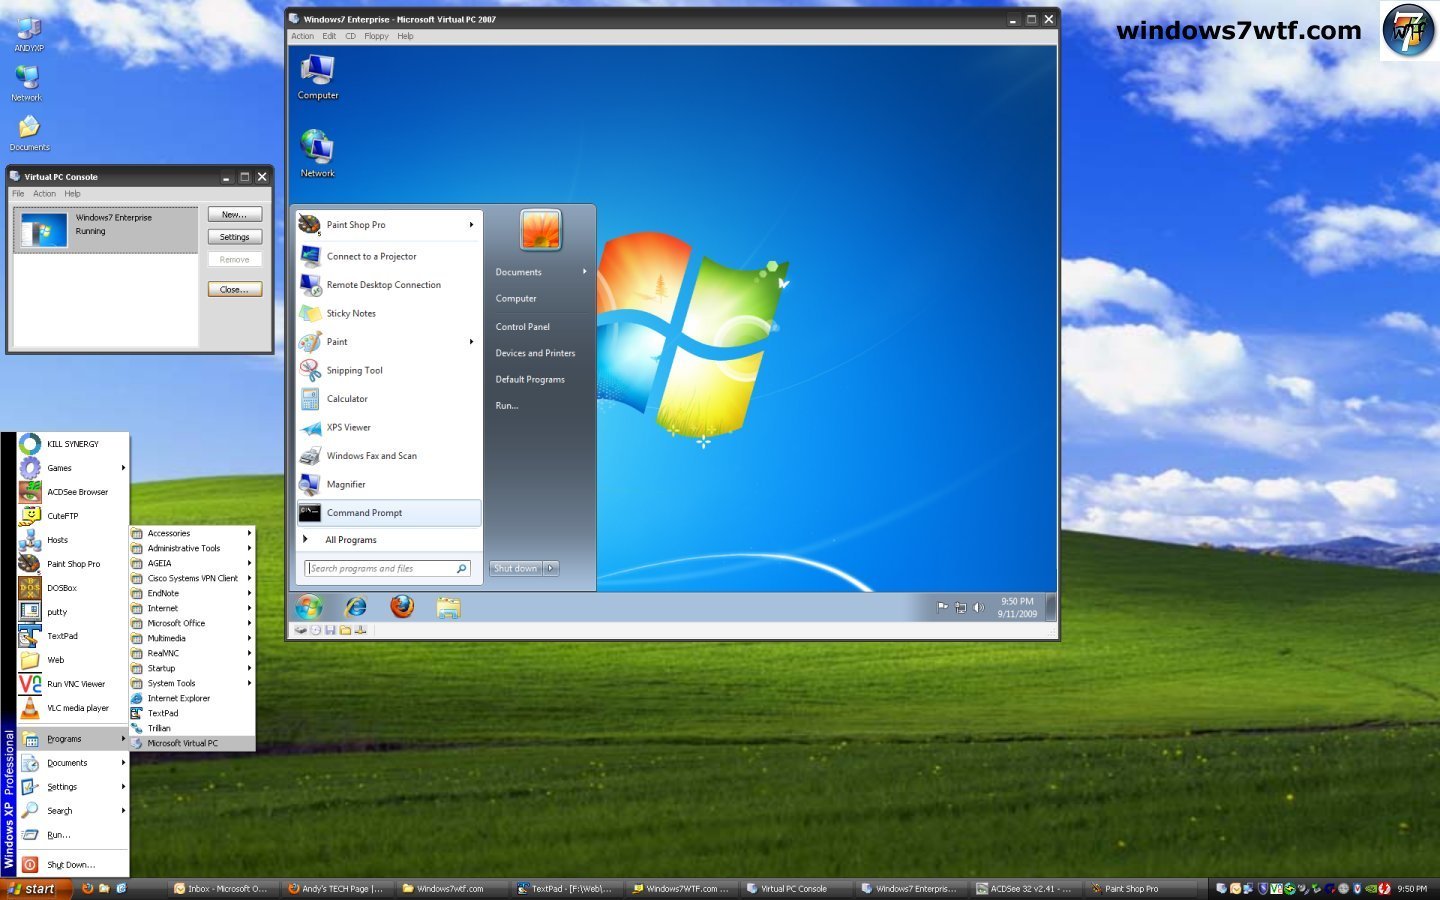Launch DOSBox from the XP Start menu
This screenshot has height=900, width=1440.
[72, 588]
